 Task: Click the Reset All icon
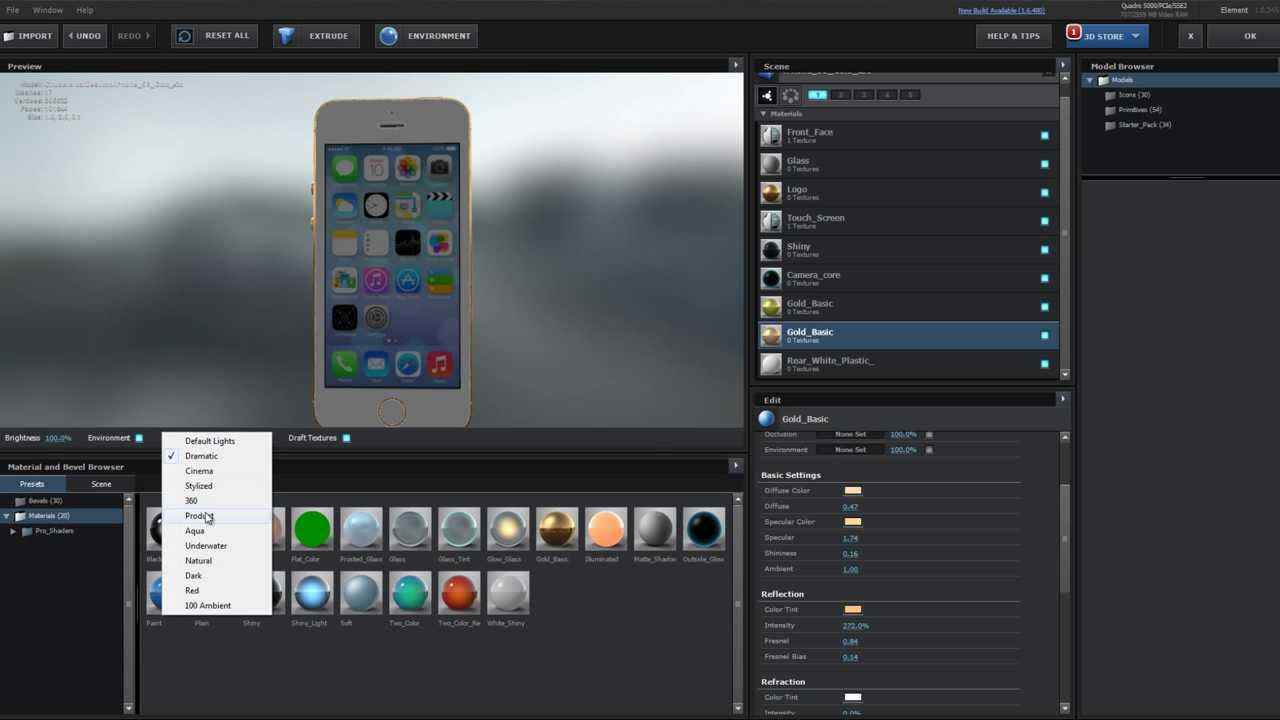point(184,36)
